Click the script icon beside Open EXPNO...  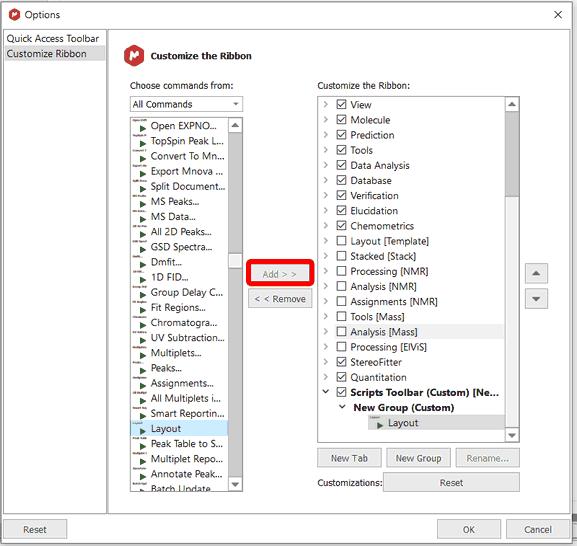coord(140,126)
